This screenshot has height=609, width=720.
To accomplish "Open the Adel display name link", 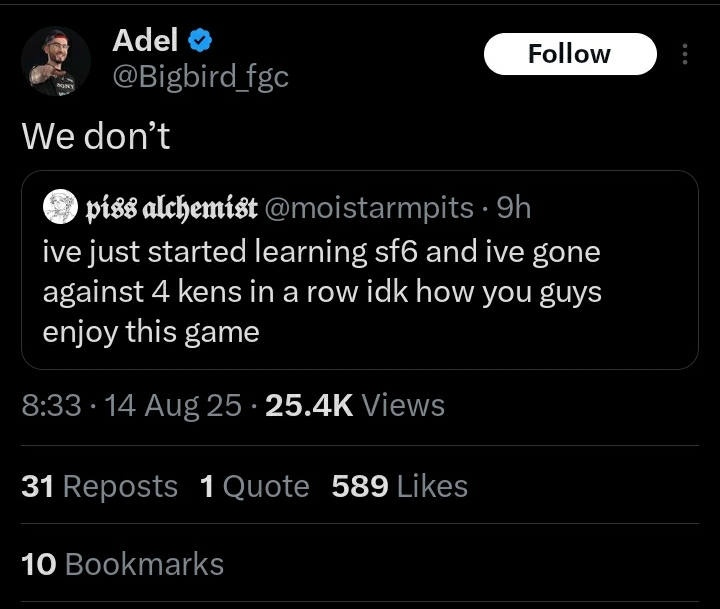I will tap(145, 40).
